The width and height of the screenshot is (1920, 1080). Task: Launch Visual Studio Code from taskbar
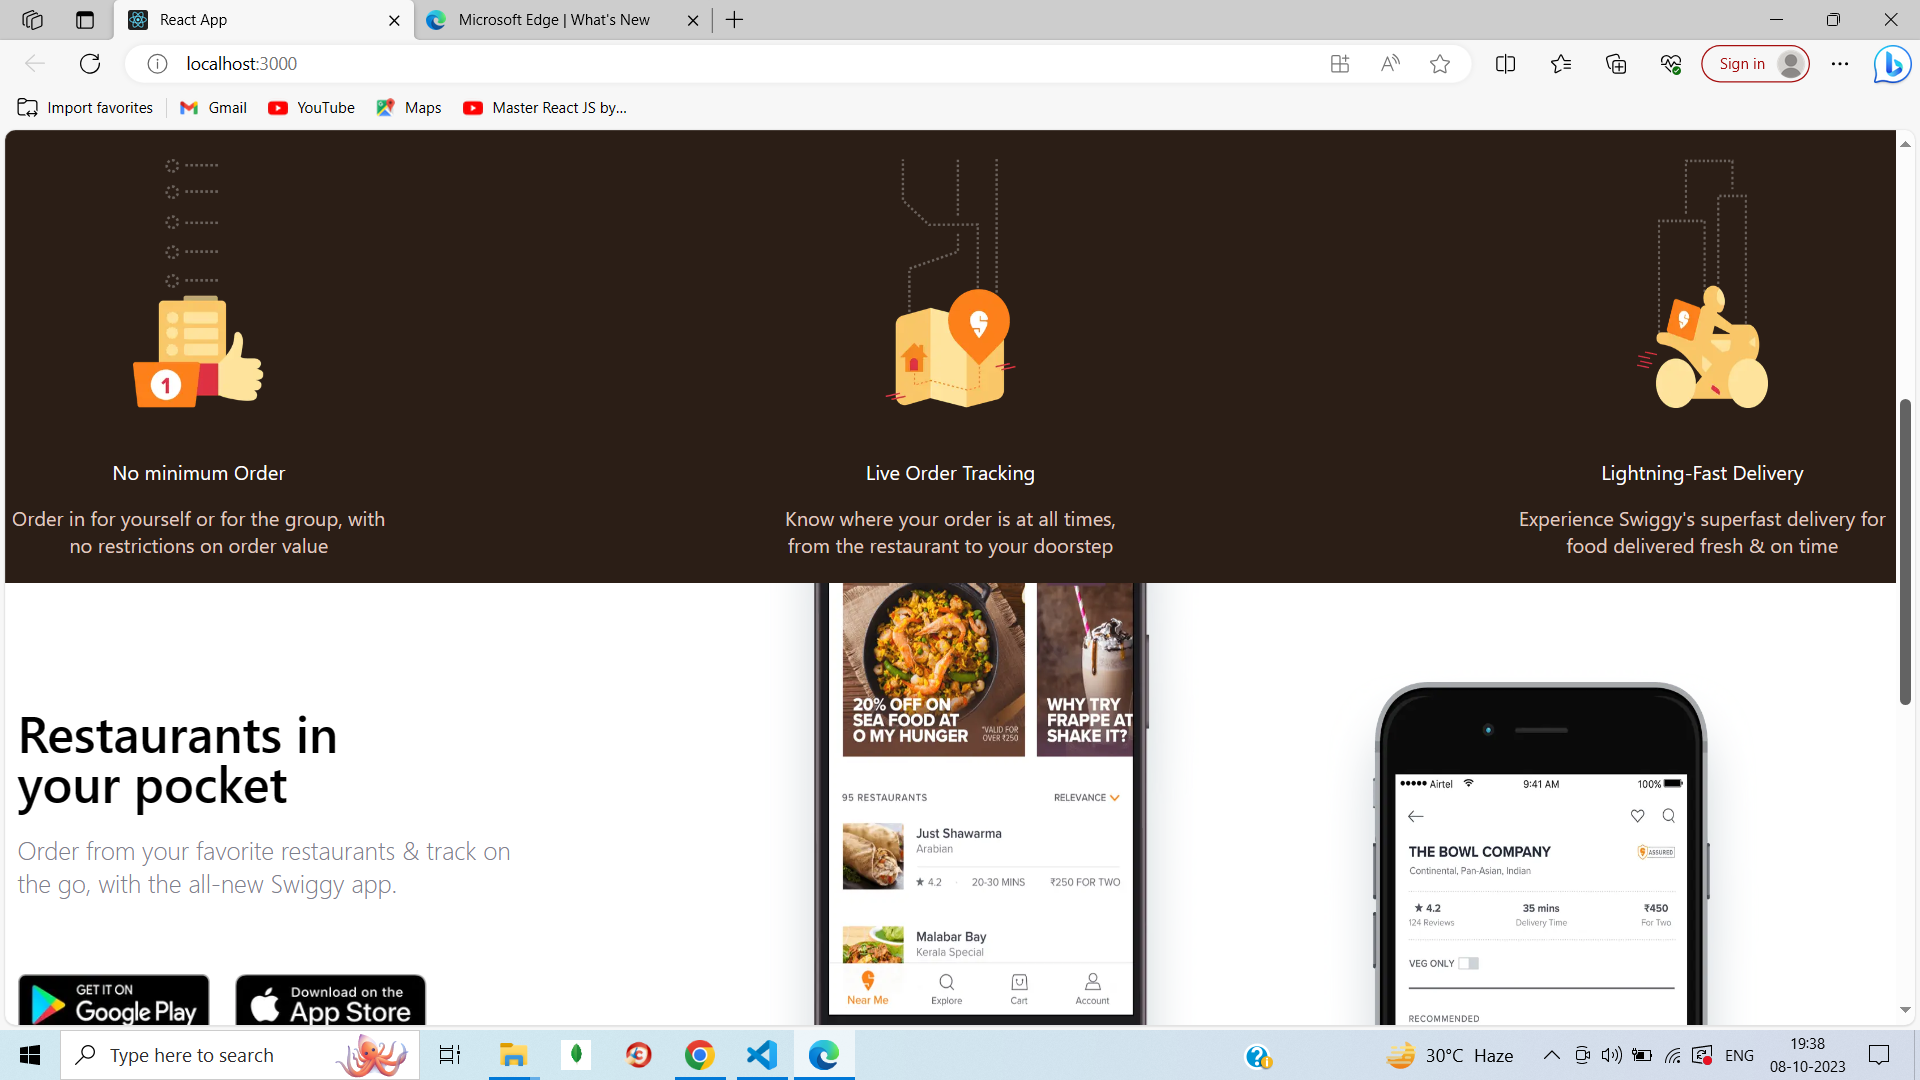[762, 1055]
